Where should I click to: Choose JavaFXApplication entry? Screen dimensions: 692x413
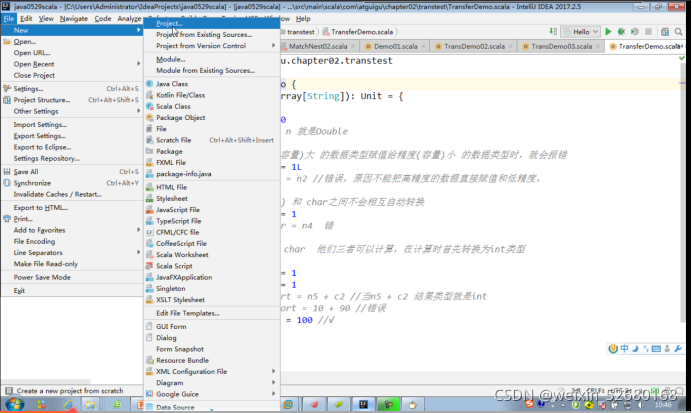212,277
